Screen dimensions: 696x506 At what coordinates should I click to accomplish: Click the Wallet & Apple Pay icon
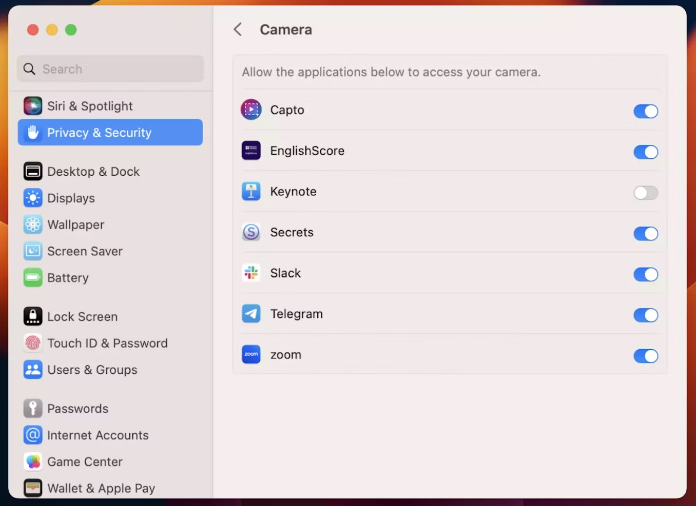tap(33, 488)
